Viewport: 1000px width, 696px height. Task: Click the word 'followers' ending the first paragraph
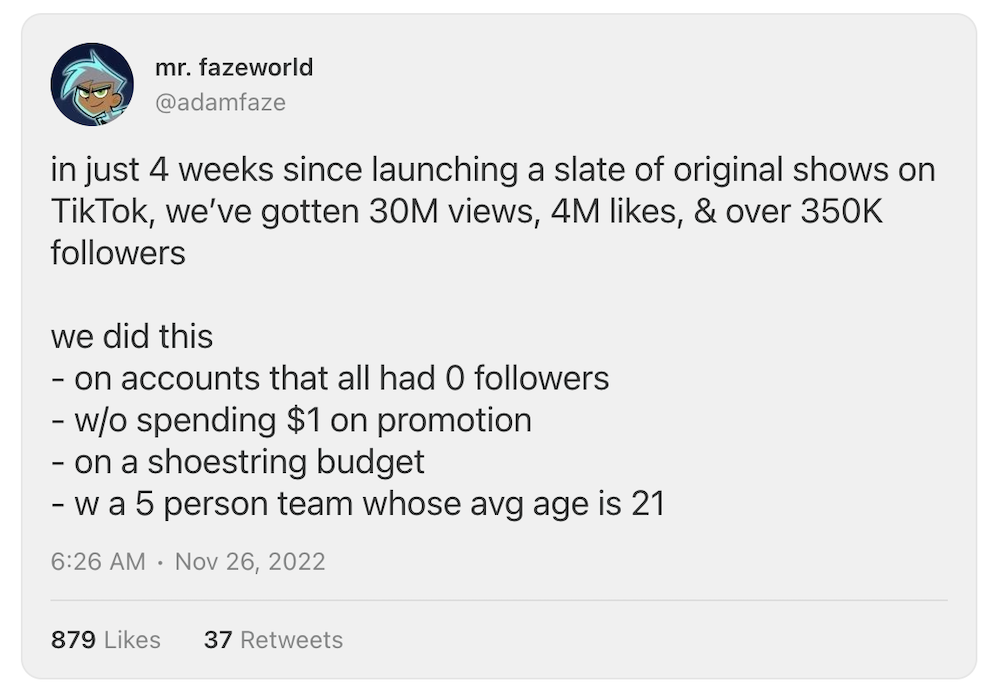pyautogui.click(x=118, y=253)
